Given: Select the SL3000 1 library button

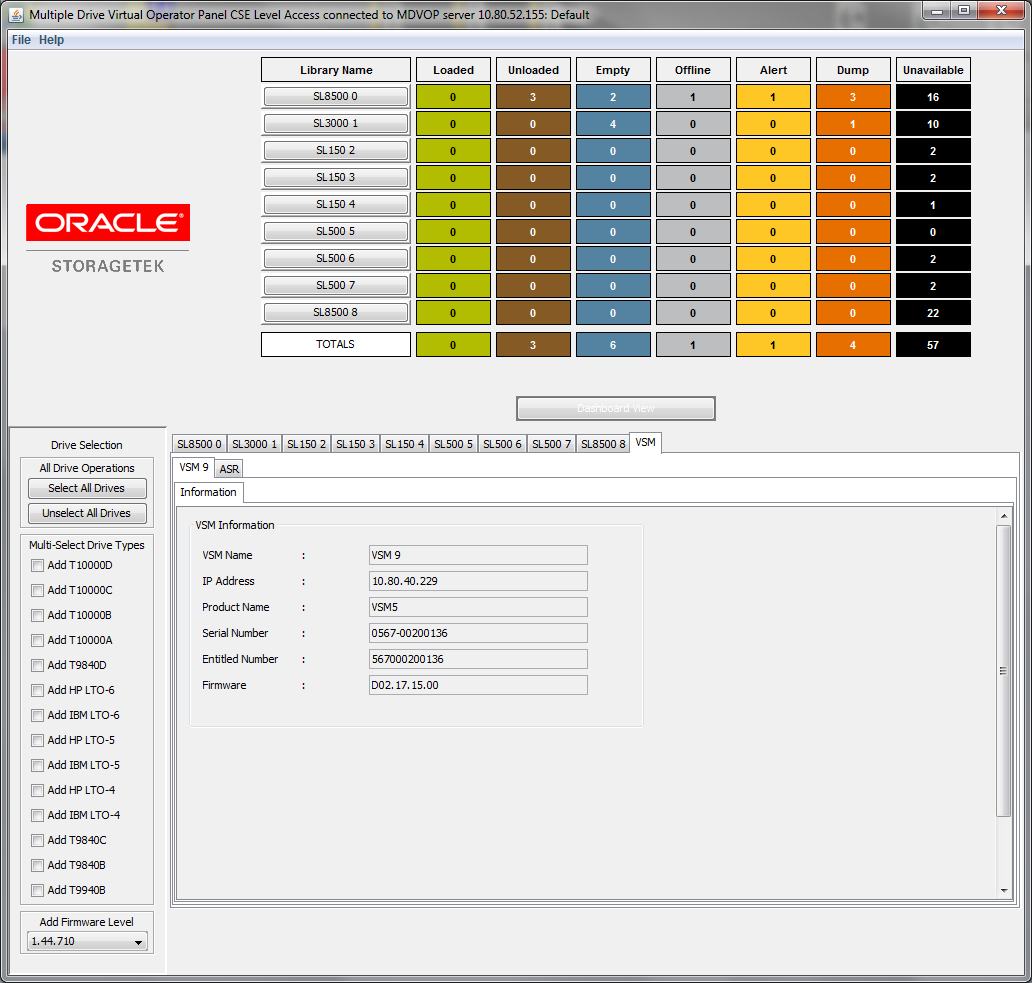Looking at the screenshot, I should pos(336,124).
